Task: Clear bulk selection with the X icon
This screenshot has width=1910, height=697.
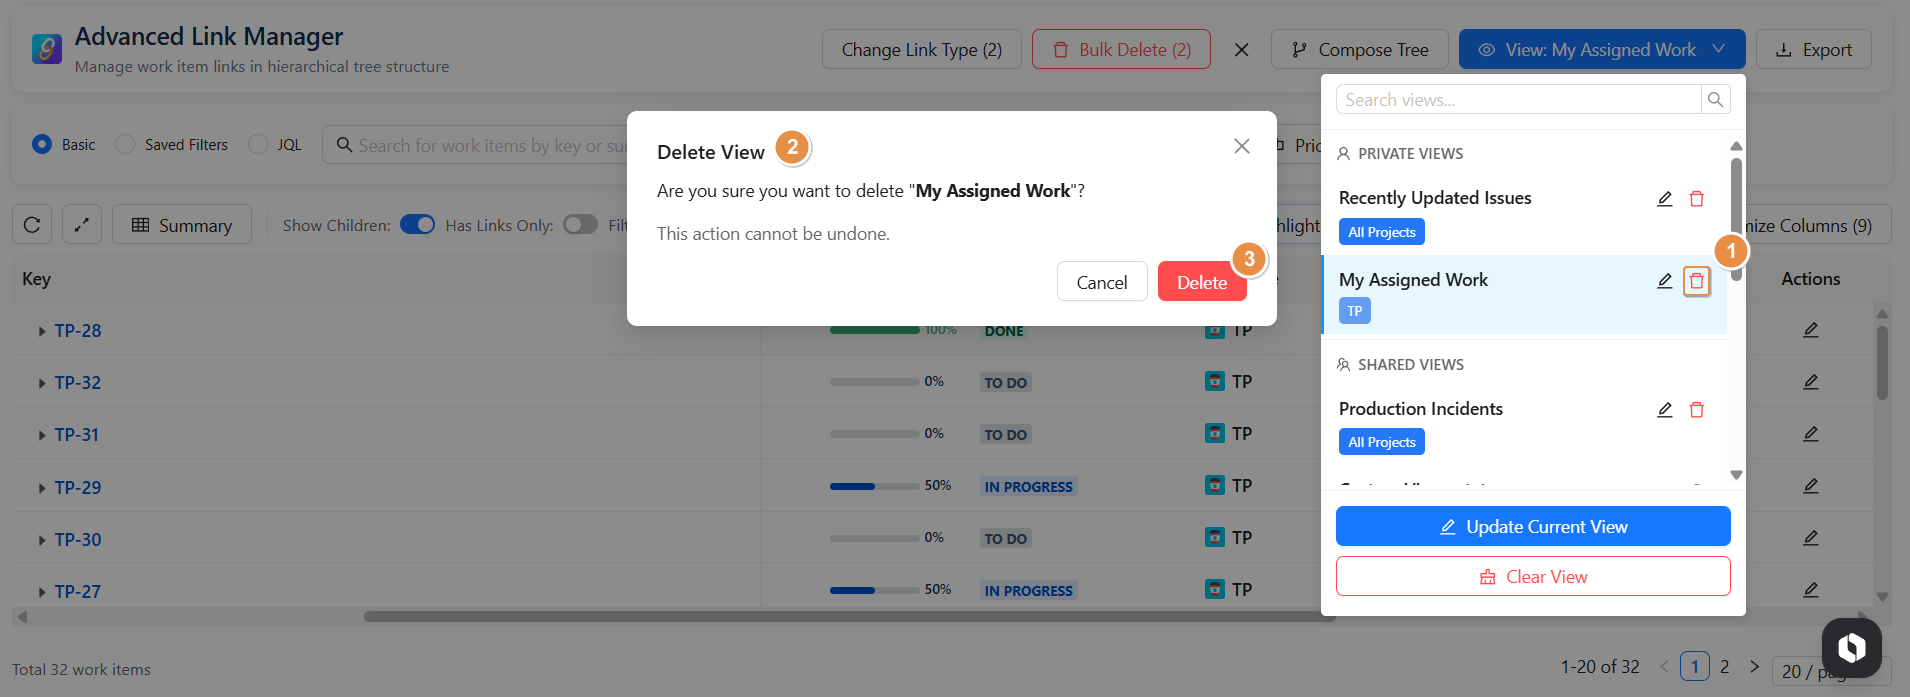Action: coord(1241,49)
